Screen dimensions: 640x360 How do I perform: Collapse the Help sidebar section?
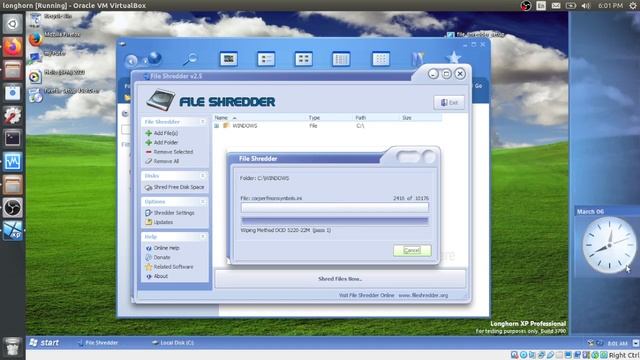(x=202, y=237)
